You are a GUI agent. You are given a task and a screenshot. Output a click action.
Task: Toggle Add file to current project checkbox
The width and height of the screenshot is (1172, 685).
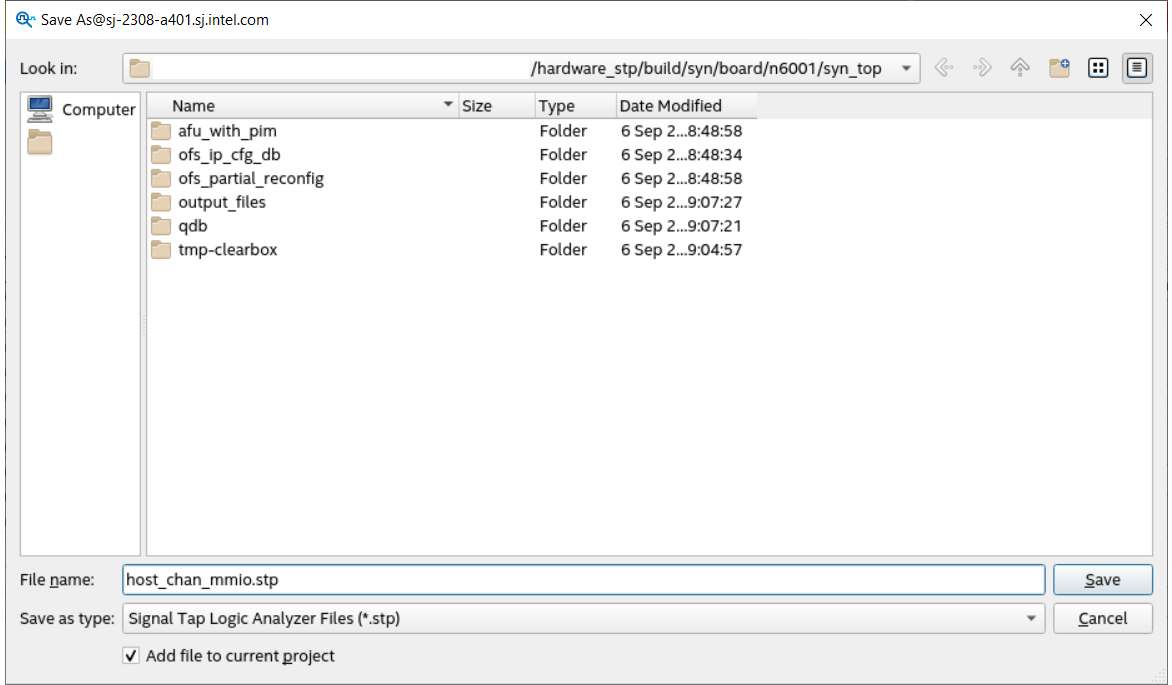point(131,656)
